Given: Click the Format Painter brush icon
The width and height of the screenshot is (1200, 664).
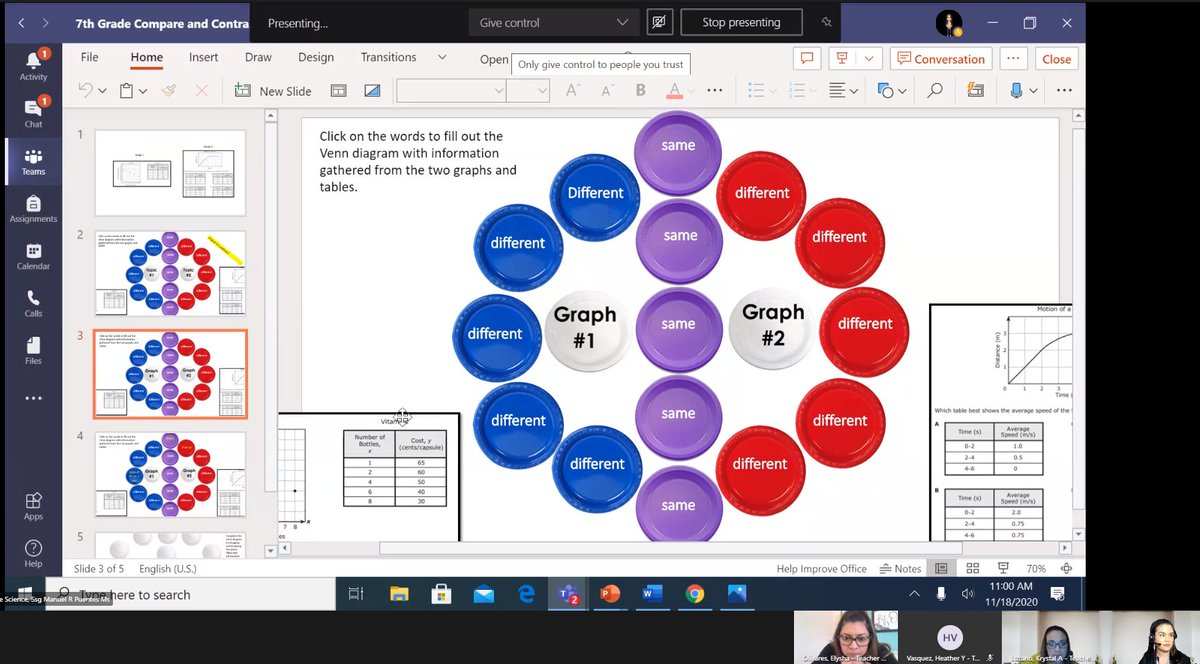Looking at the screenshot, I should [x=169, y=91].
